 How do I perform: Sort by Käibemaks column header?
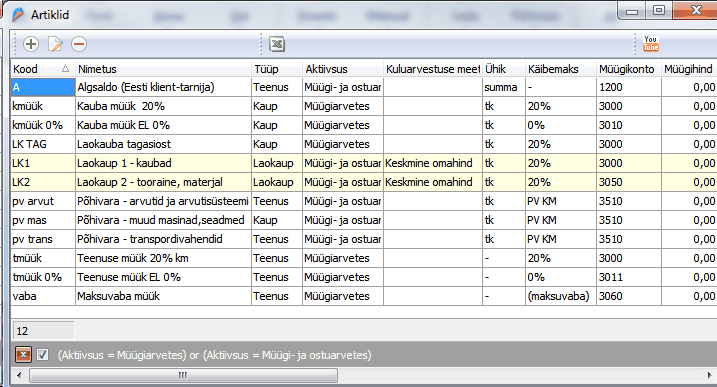tap(561, 69)
